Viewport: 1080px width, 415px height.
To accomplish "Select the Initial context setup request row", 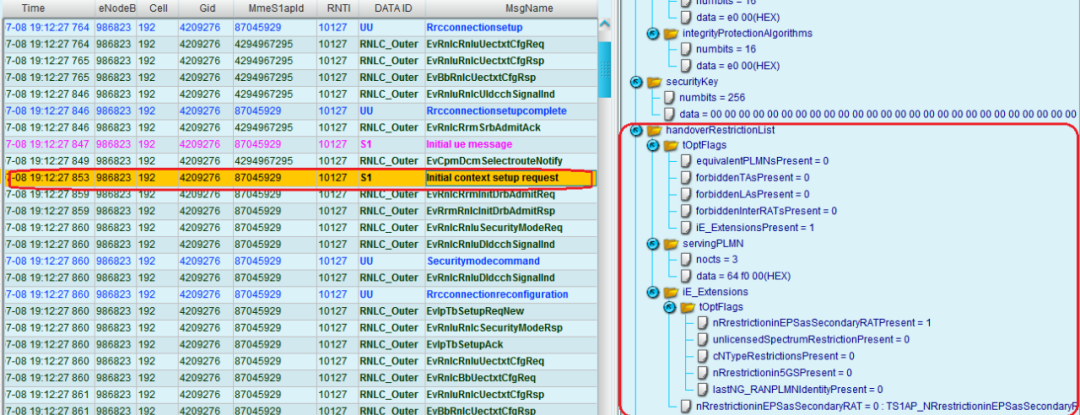I will point(300,178).
